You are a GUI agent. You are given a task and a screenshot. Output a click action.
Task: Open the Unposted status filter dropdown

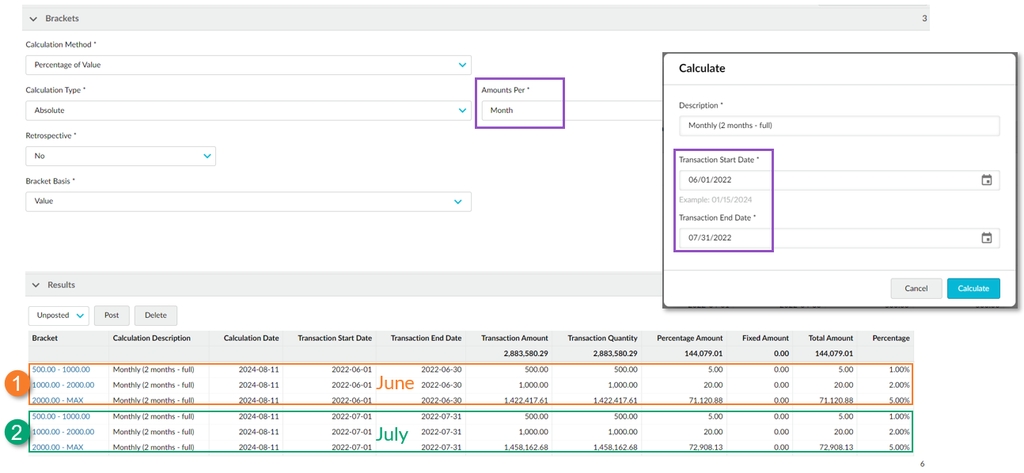click(59, 316)
